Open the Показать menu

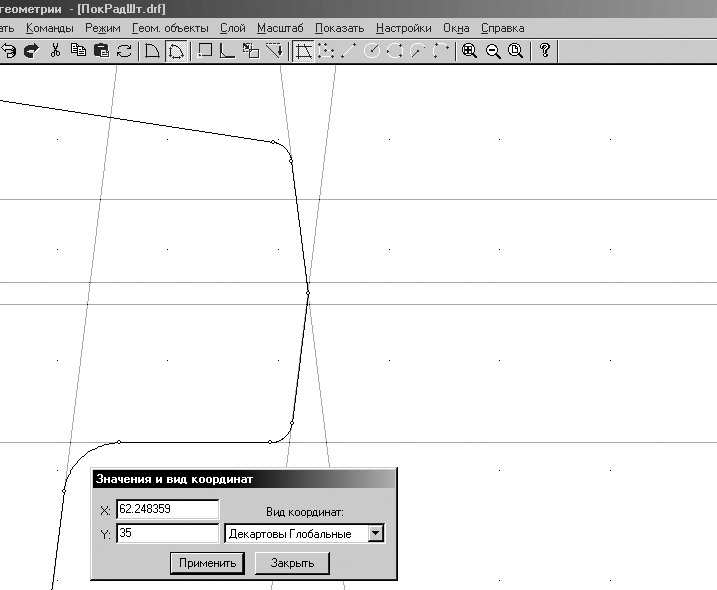point(339,28)
